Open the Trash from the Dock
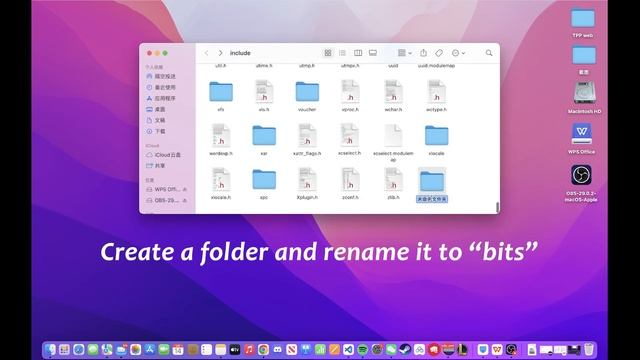 click(x=589, y=349)
